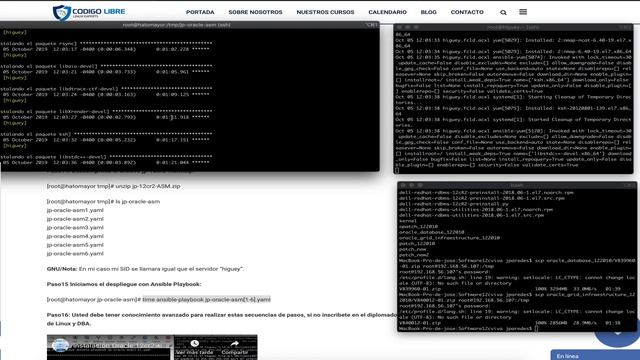Click the highlighted time ansible-playbook command
Screen dimensions: 640x360
pos(207,299)
